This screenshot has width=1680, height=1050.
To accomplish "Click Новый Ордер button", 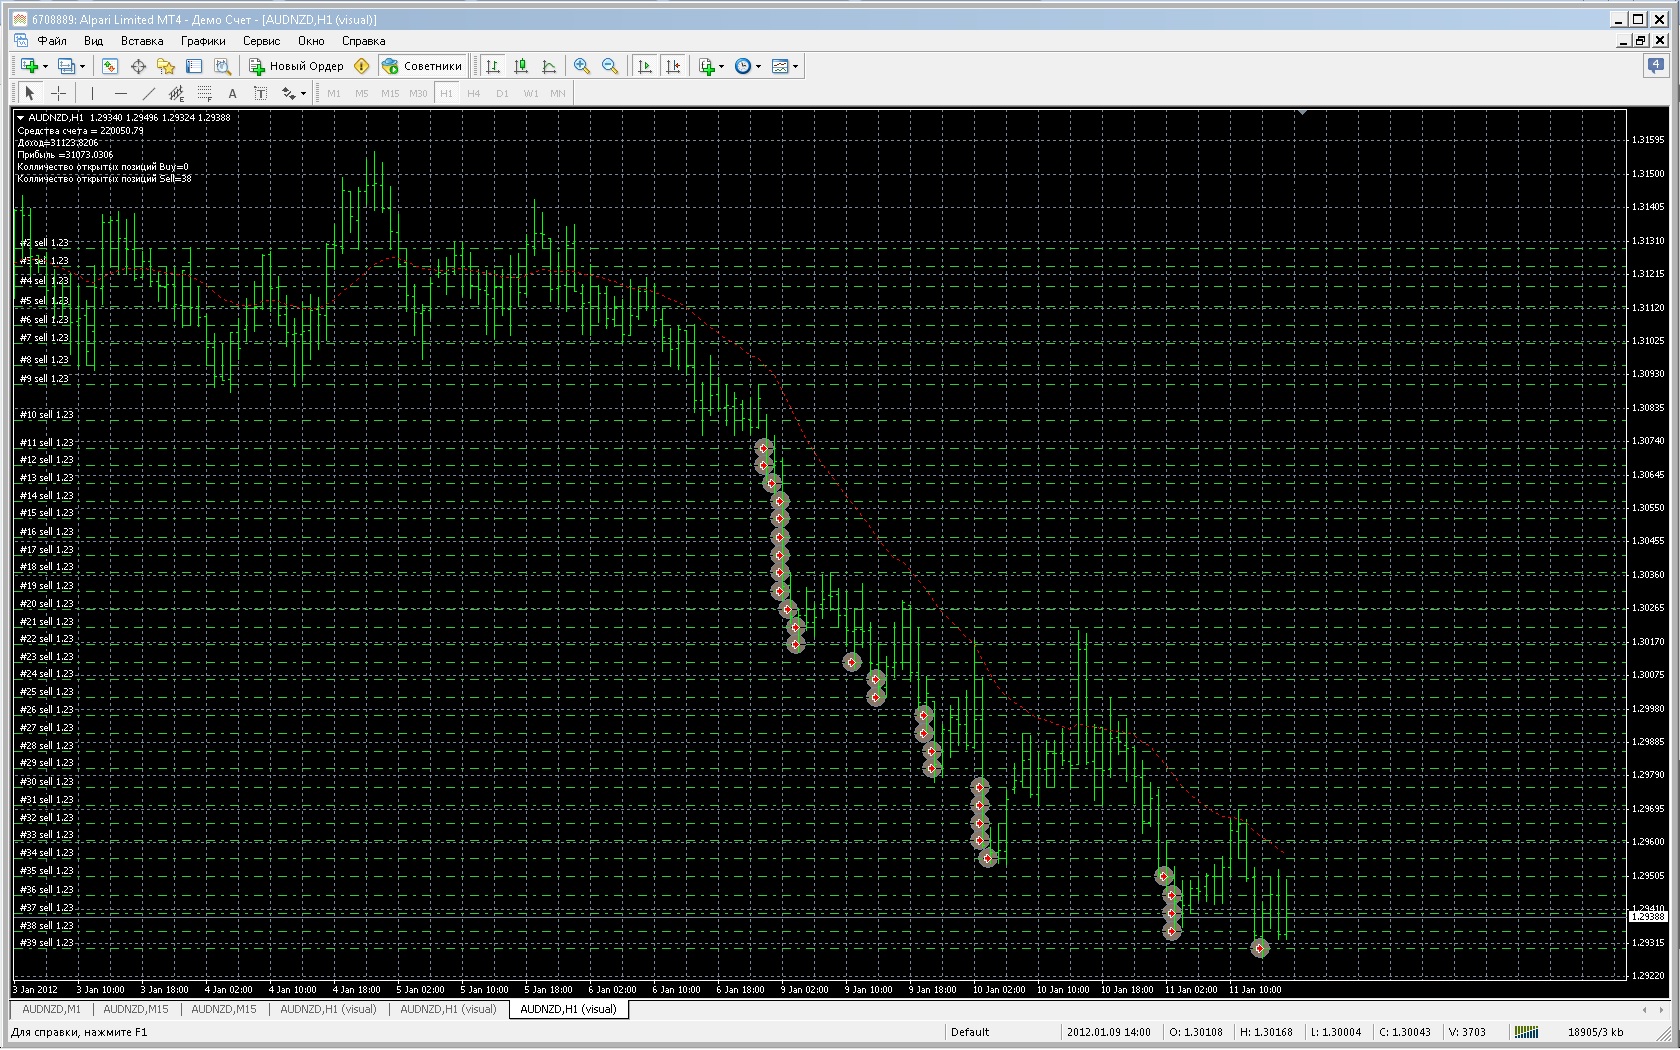I will click(296, 66).
